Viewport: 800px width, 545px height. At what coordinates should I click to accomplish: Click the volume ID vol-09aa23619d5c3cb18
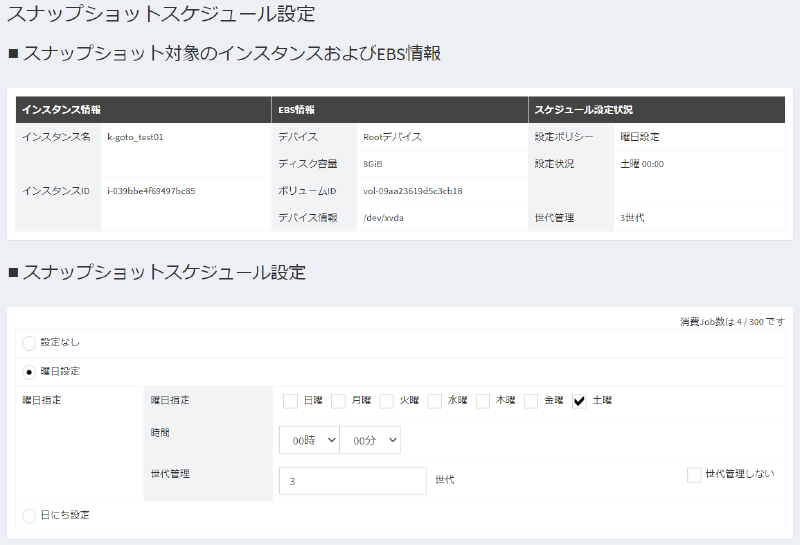[413, 190]
